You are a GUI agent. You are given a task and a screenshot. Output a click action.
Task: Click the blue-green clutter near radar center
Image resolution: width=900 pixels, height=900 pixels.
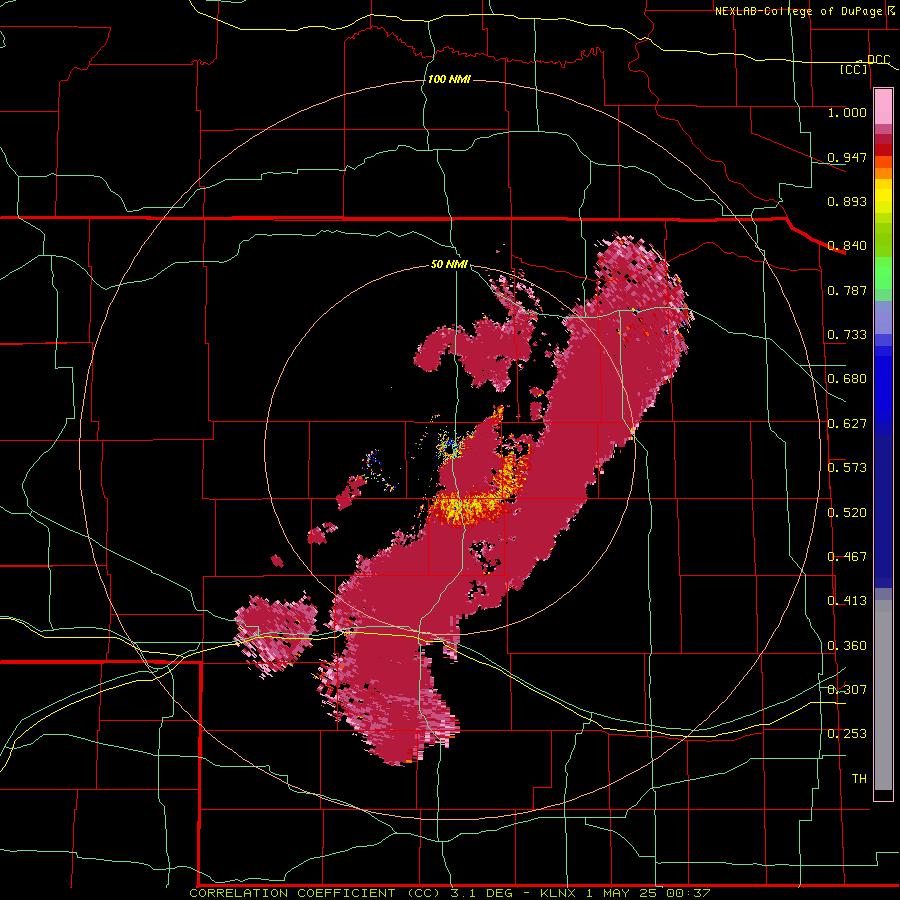point(451,445)
